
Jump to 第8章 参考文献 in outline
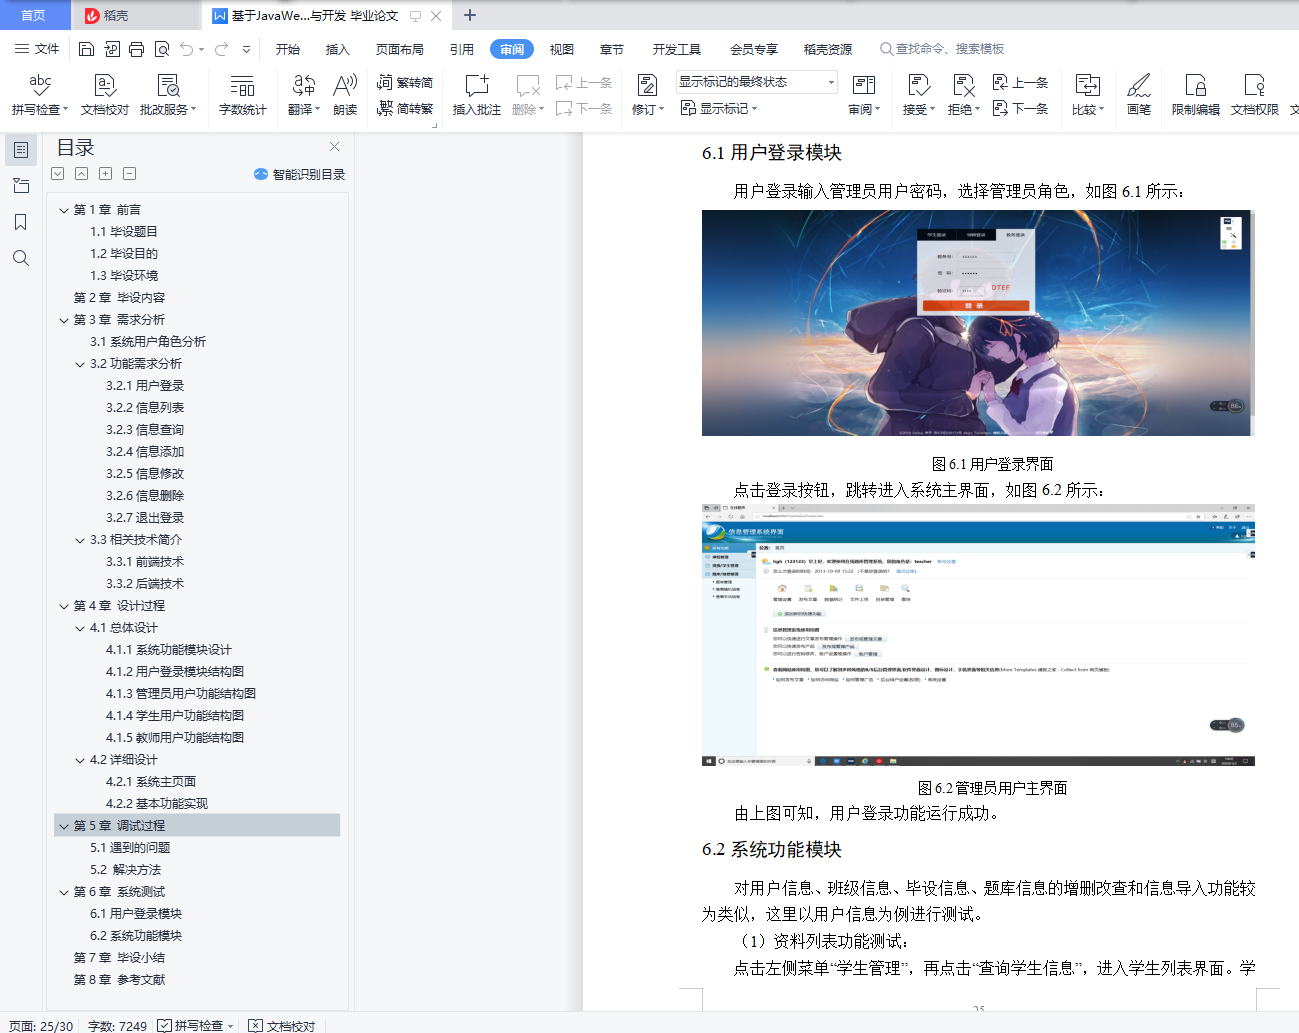coord(119,980)
